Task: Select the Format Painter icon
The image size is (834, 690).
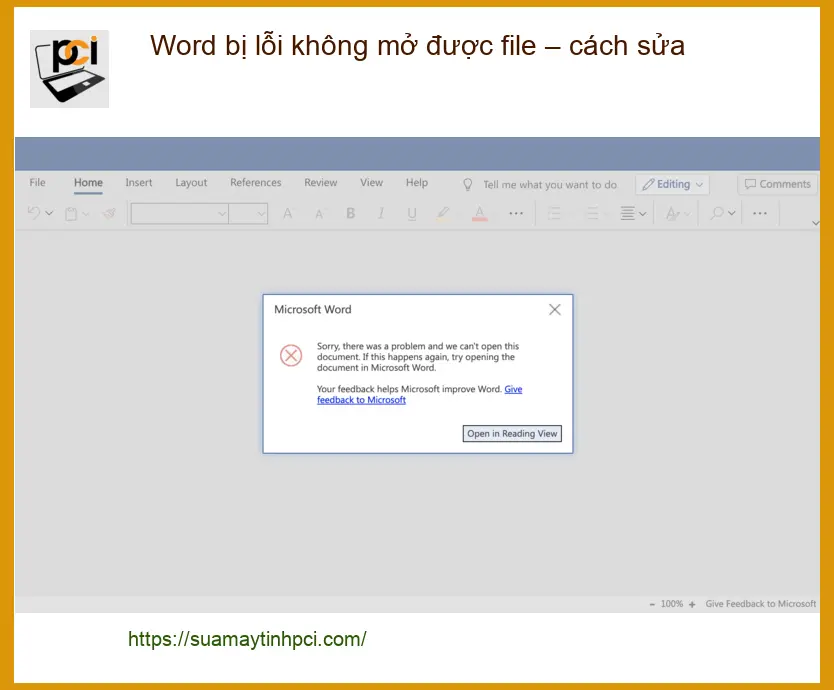Action: click(x=109, y=213)
